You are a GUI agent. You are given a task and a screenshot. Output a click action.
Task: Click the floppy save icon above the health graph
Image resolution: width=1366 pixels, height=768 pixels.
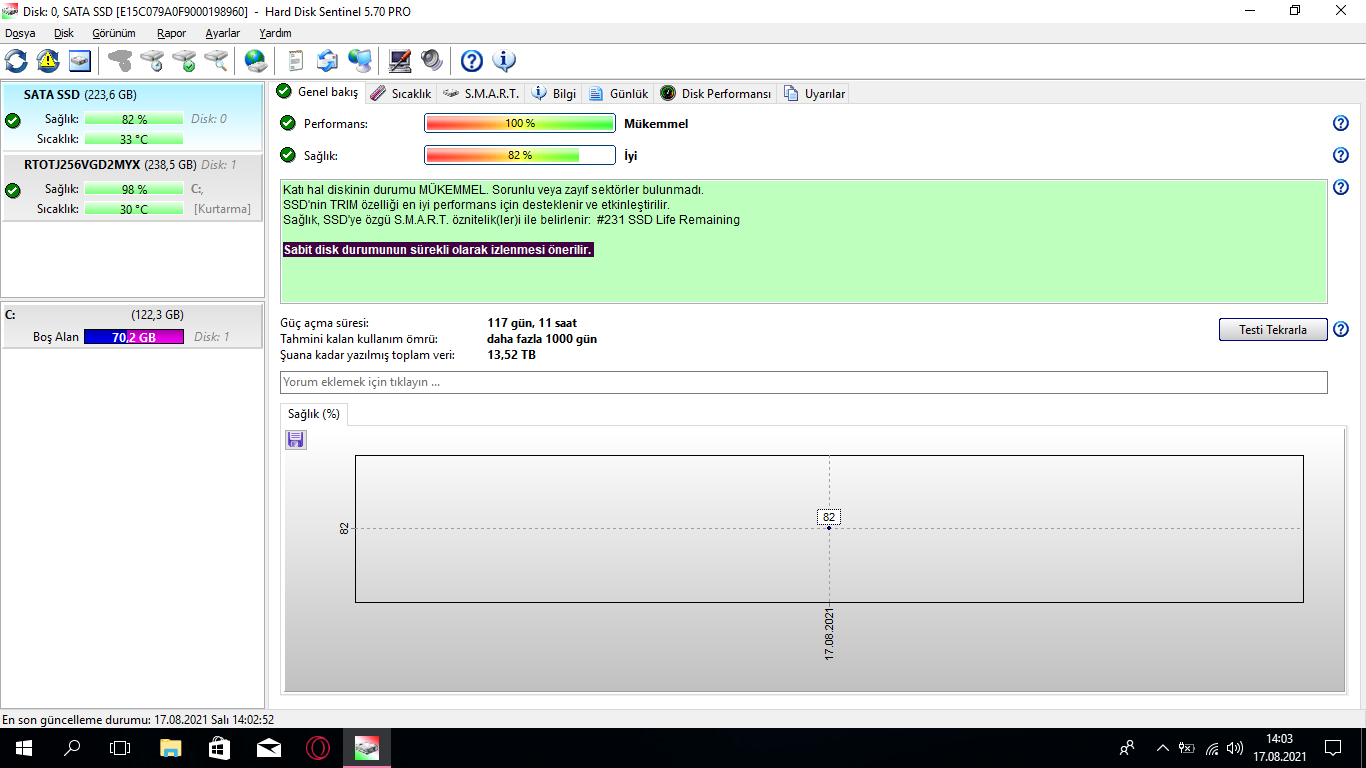tap(296, 440)
